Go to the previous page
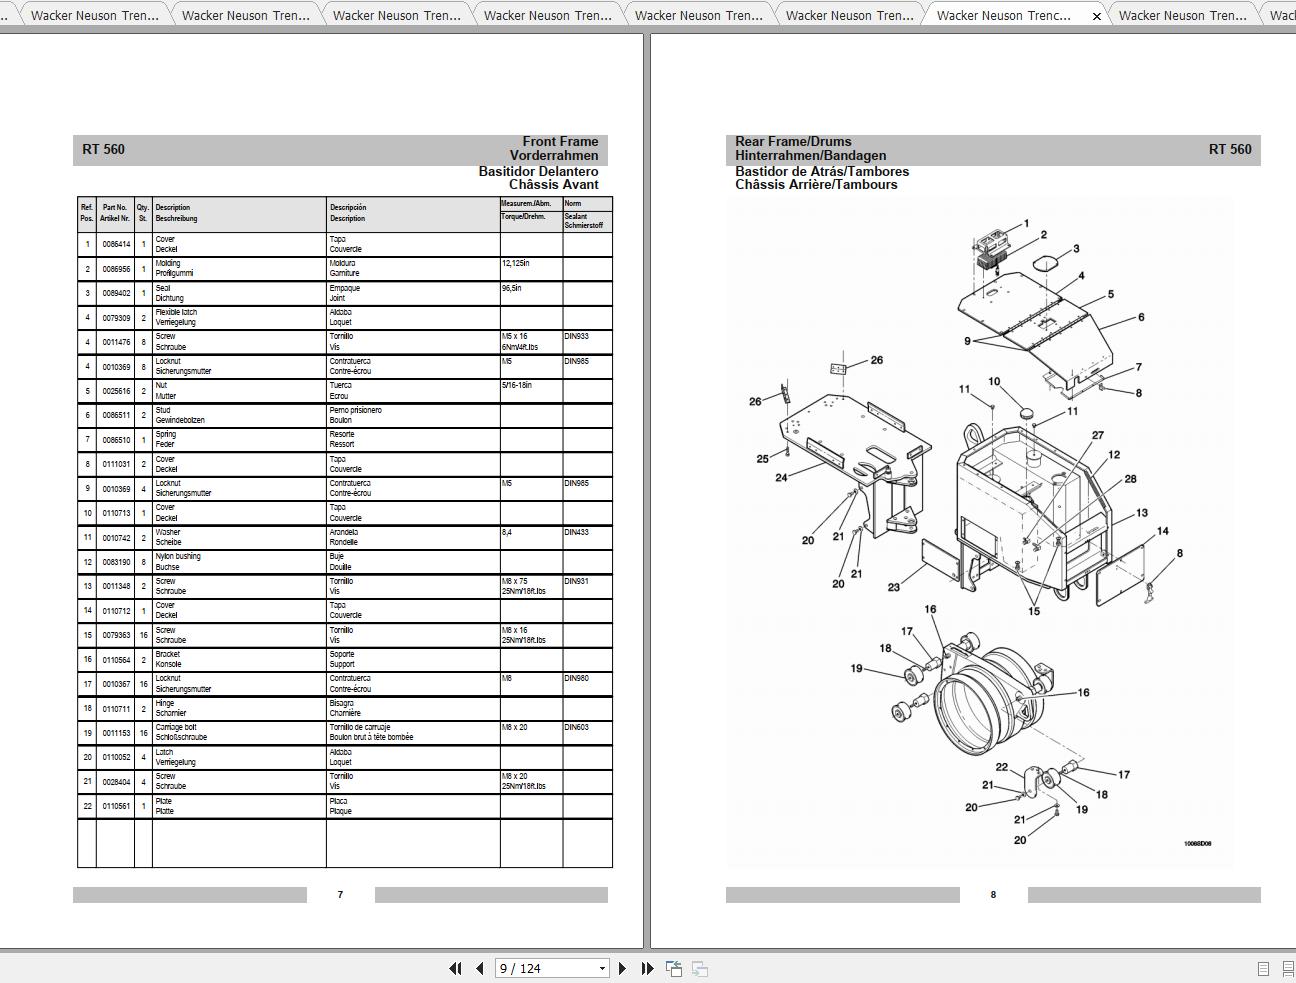 click(x=479, y=968)
